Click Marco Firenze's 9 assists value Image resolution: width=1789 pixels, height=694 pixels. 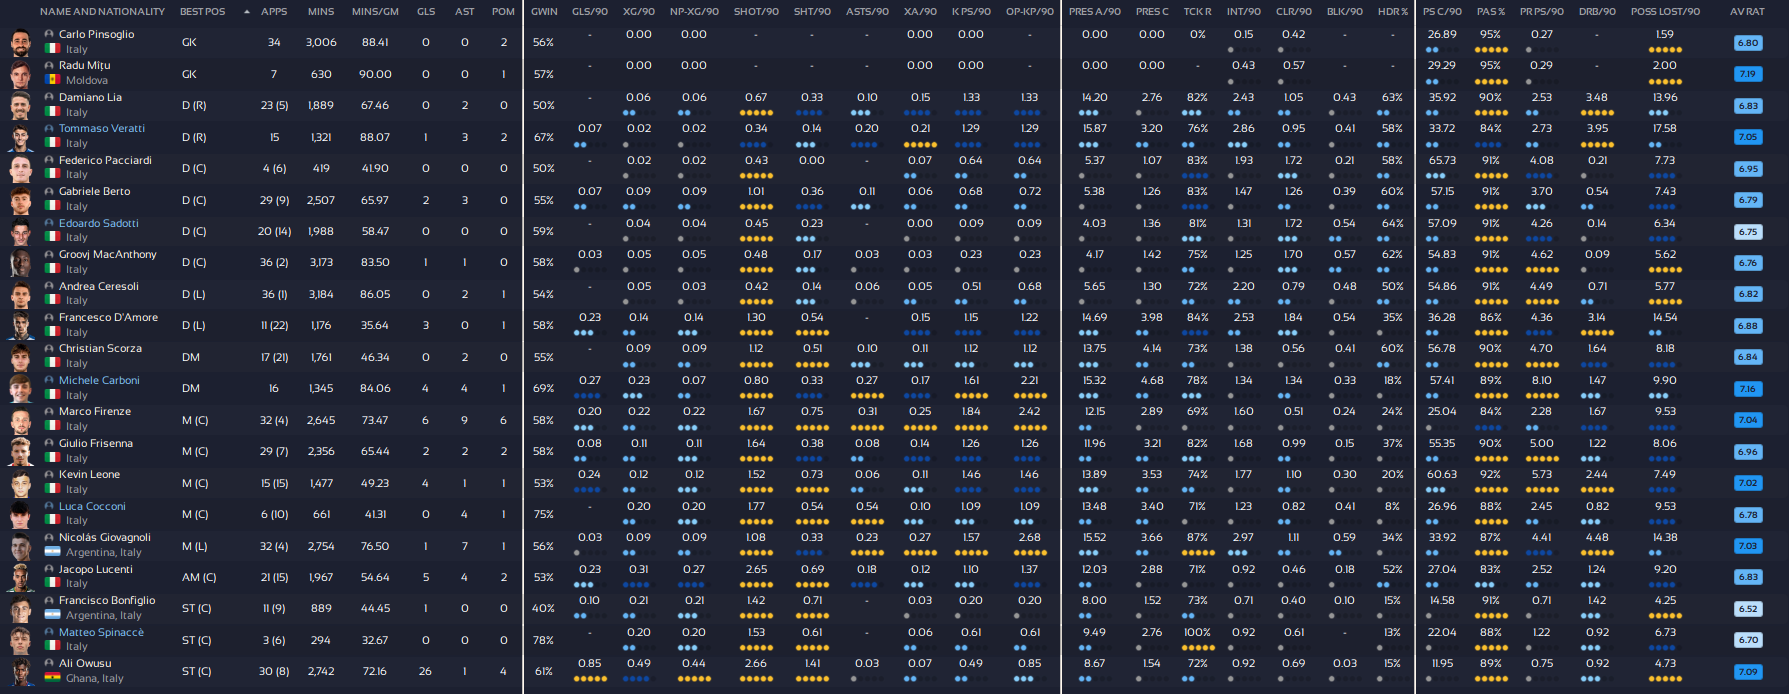click(465, 420)
